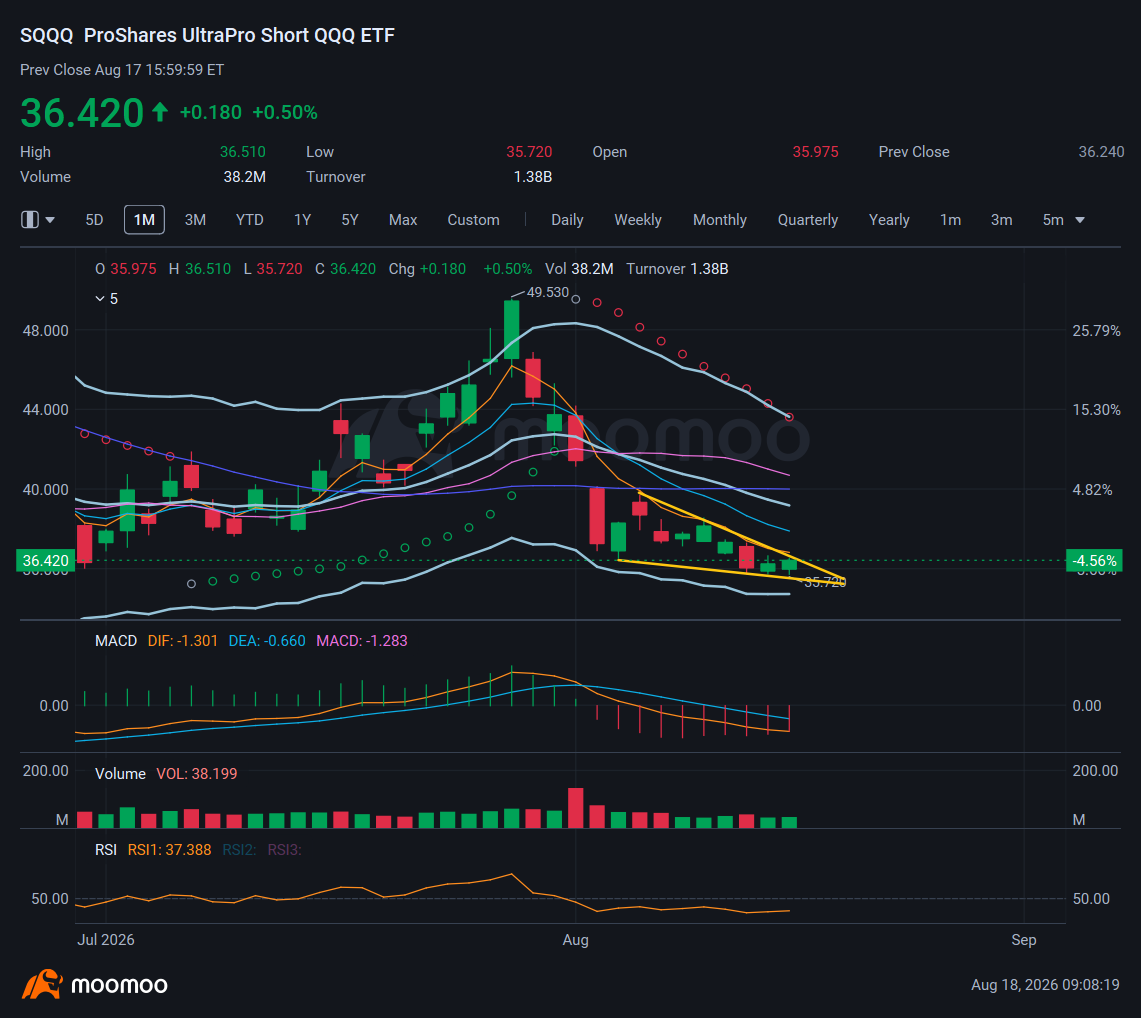Click the +0.50% change percentage

[x=285, y=113]
